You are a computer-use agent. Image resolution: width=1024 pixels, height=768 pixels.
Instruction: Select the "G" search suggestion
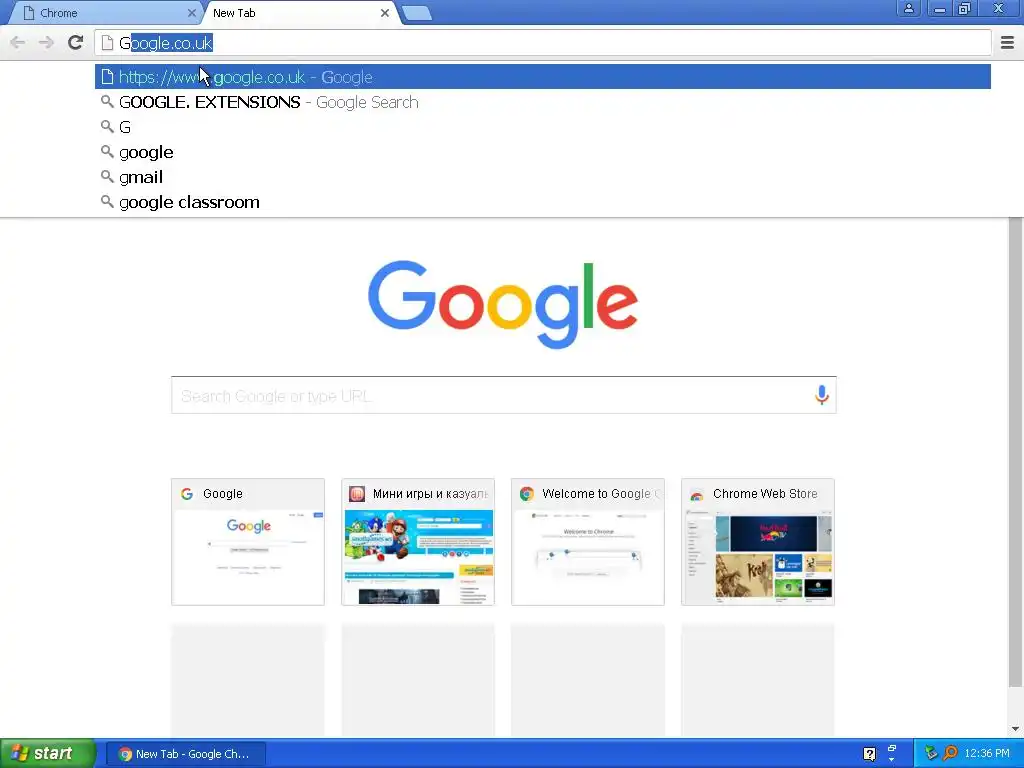543,127
